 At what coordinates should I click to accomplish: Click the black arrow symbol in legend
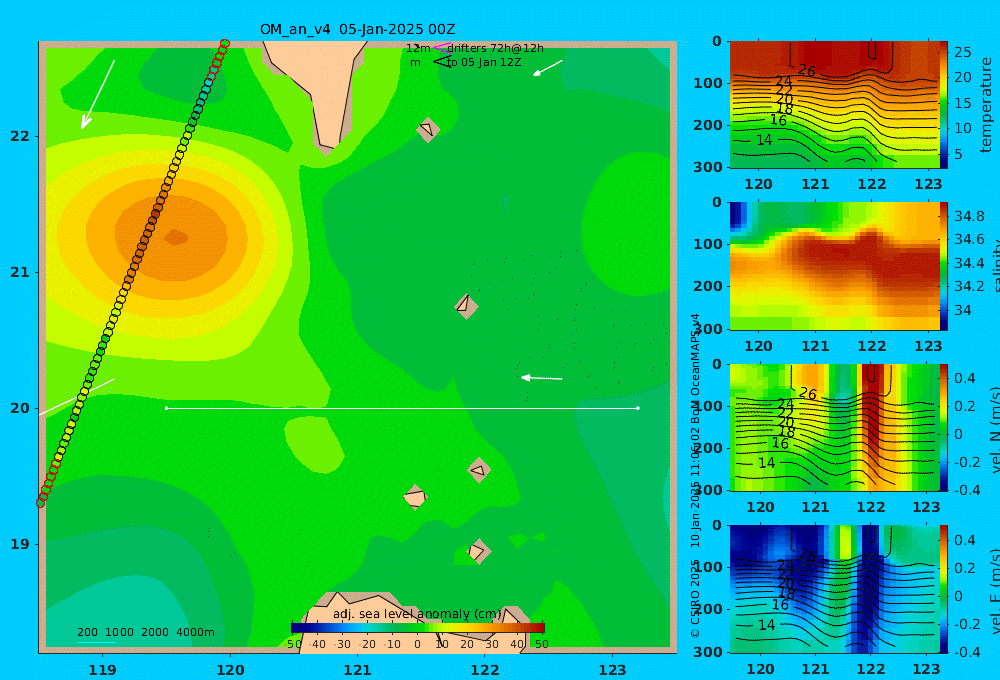tap(442, 62)
